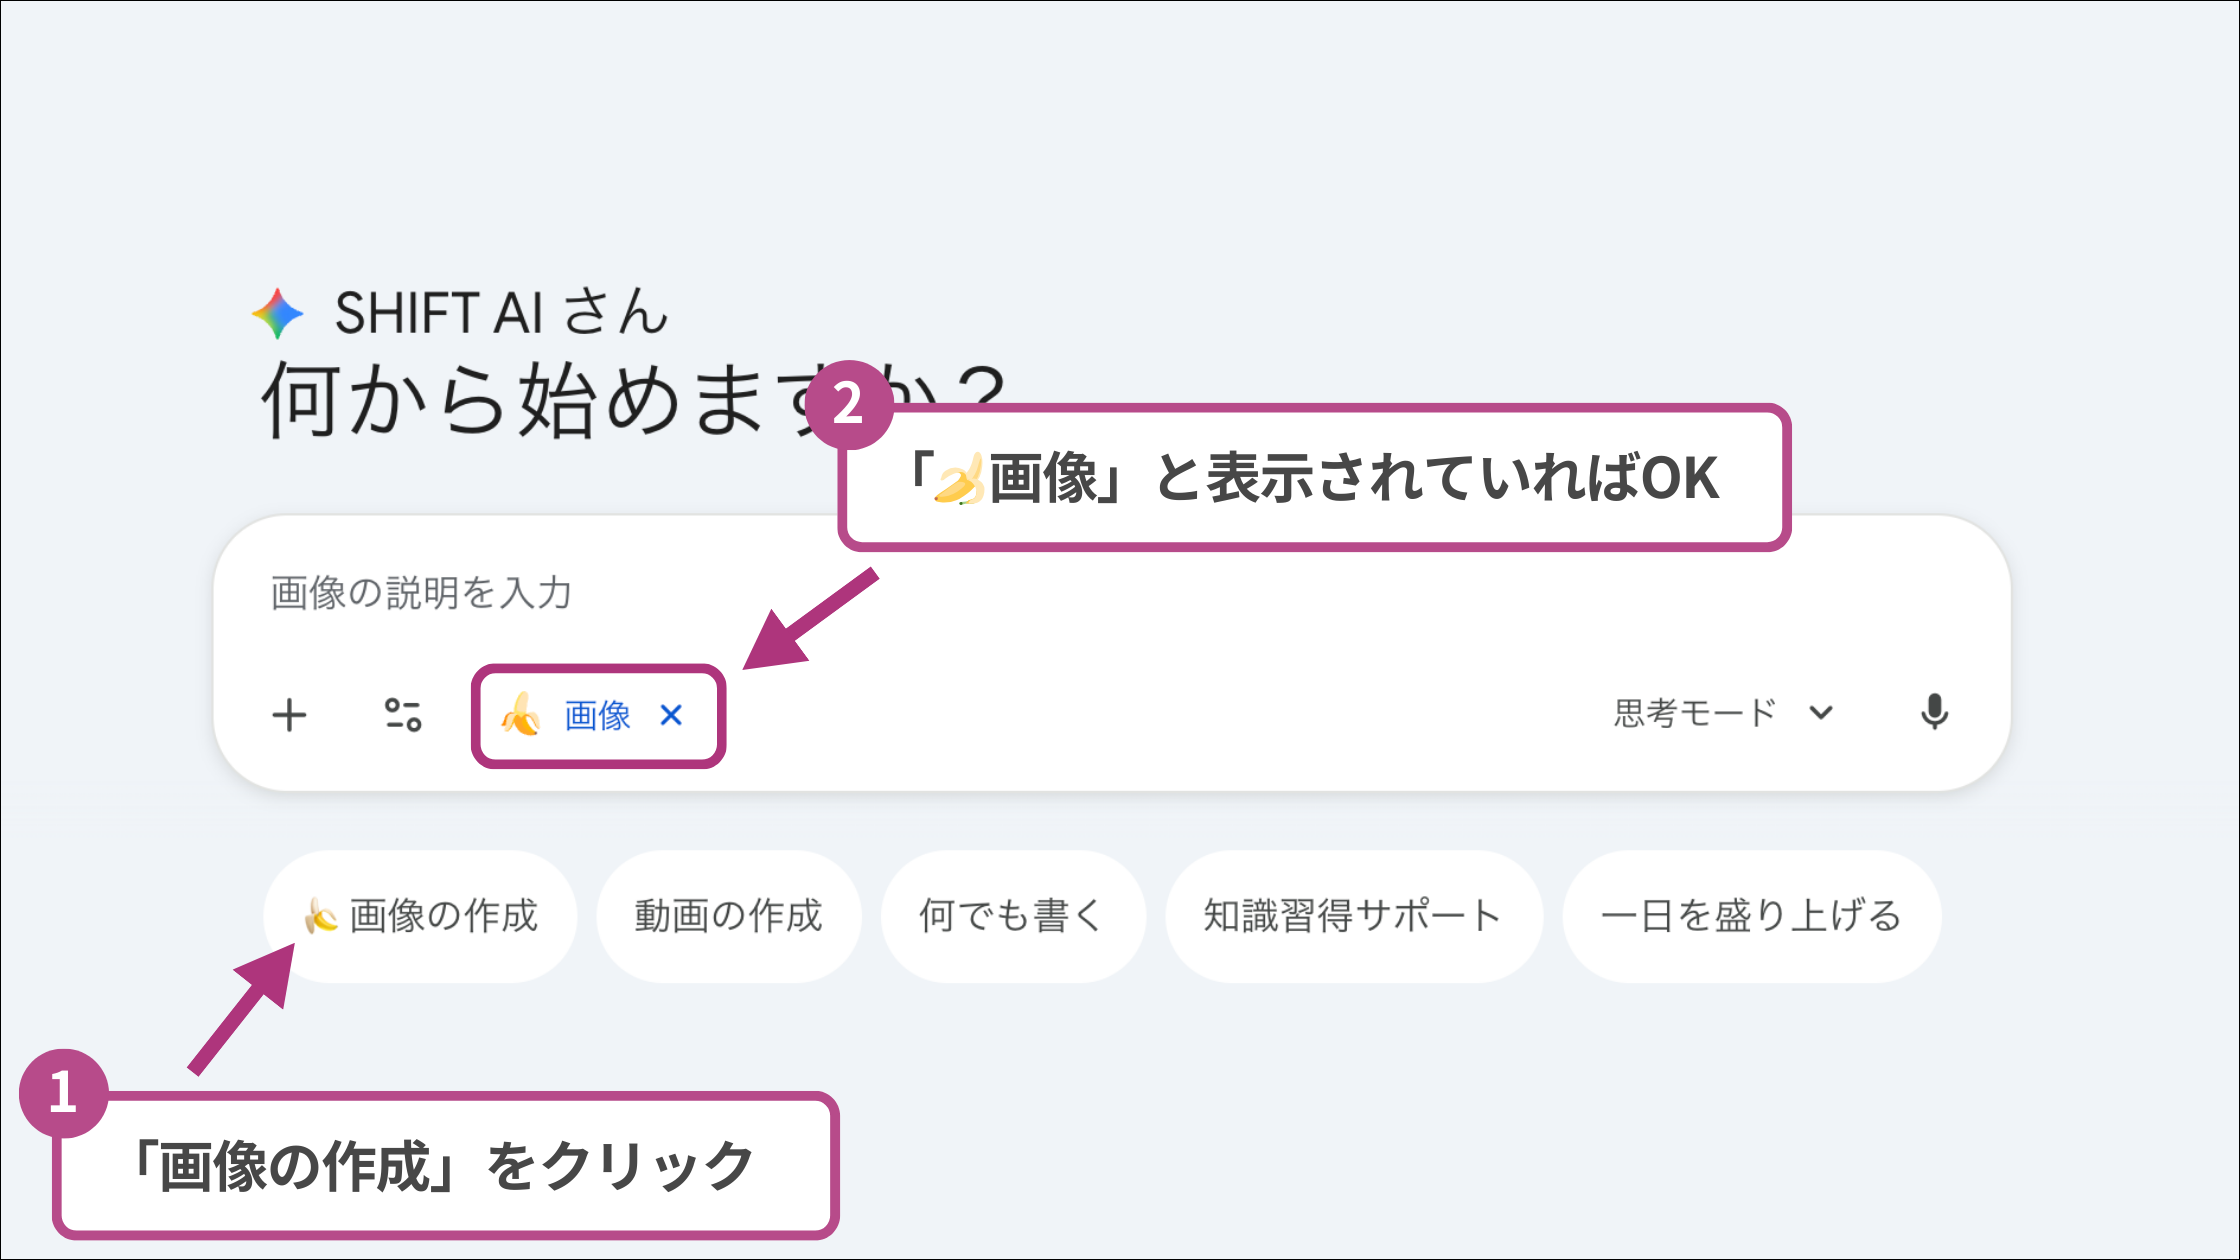Expand the chevron next to 思考モード
2240x1260 pixels.
(1822, 713)
